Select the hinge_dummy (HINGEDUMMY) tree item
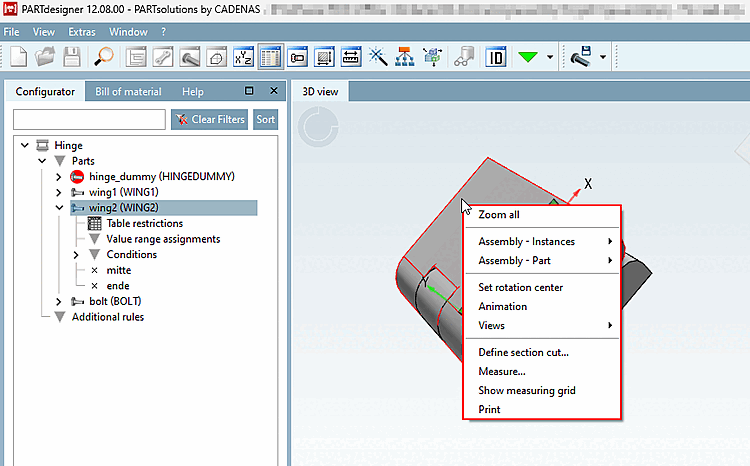 click(162, 177)
